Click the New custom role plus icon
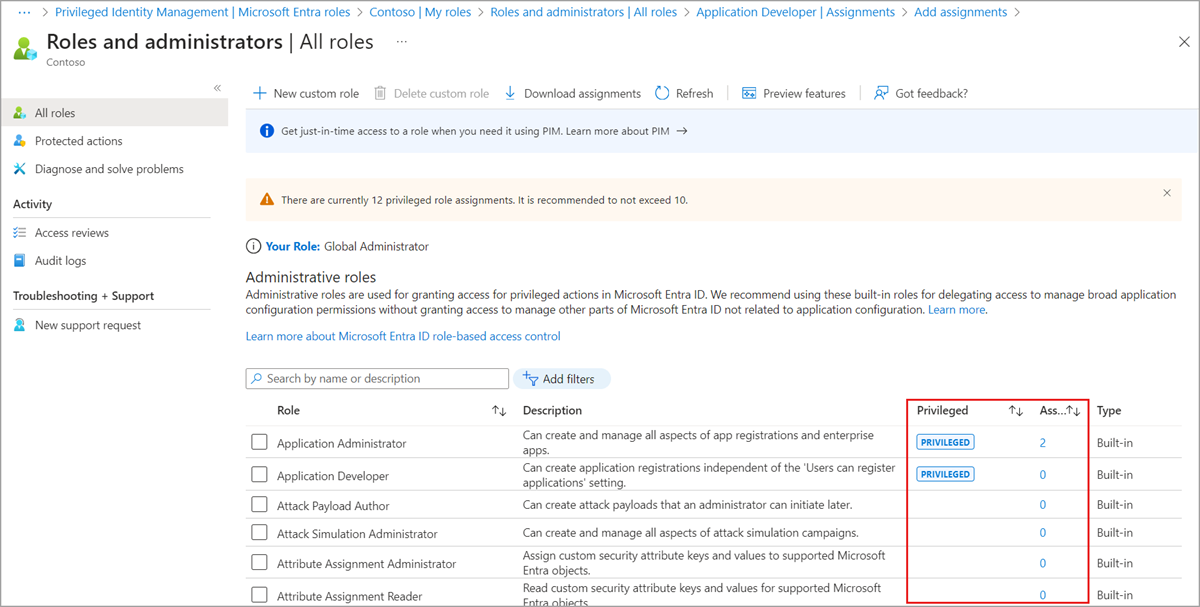Viewport: 1200px width, 607px height. coord(260,93)
